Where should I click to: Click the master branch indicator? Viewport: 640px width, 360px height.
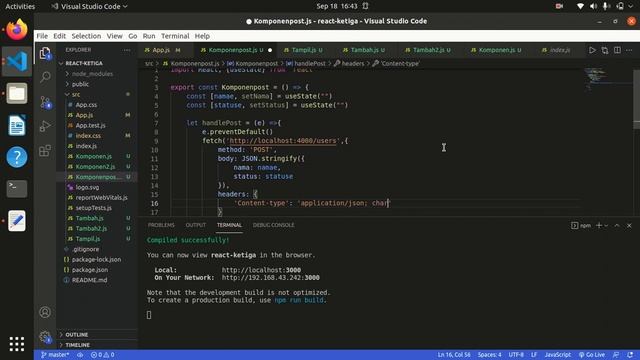click(55, 355)
